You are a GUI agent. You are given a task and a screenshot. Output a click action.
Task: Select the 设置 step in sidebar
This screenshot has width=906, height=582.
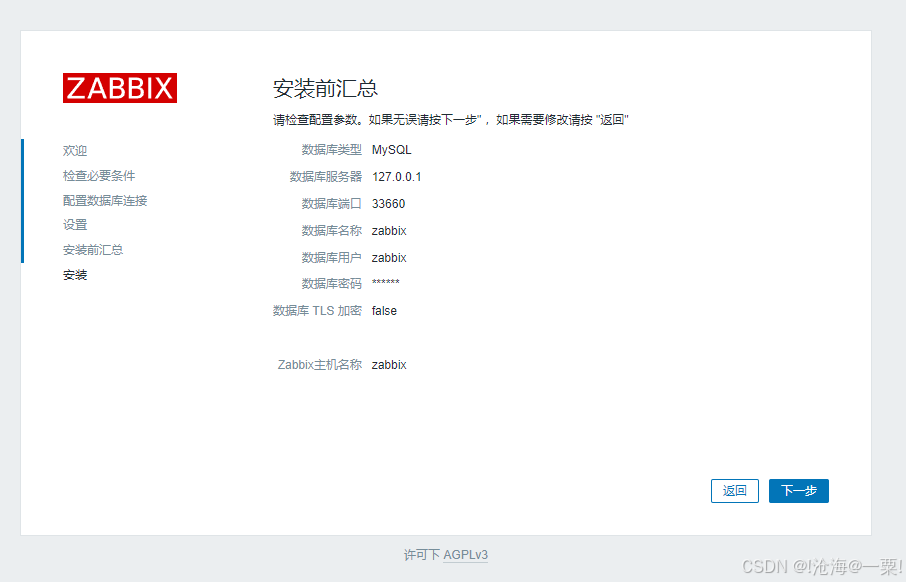75,224
